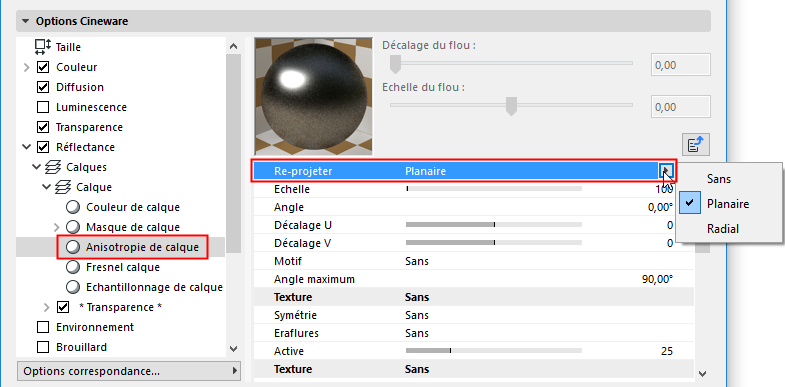
Task: Select the Angle maximum row
Action: (x=474, y=279)
